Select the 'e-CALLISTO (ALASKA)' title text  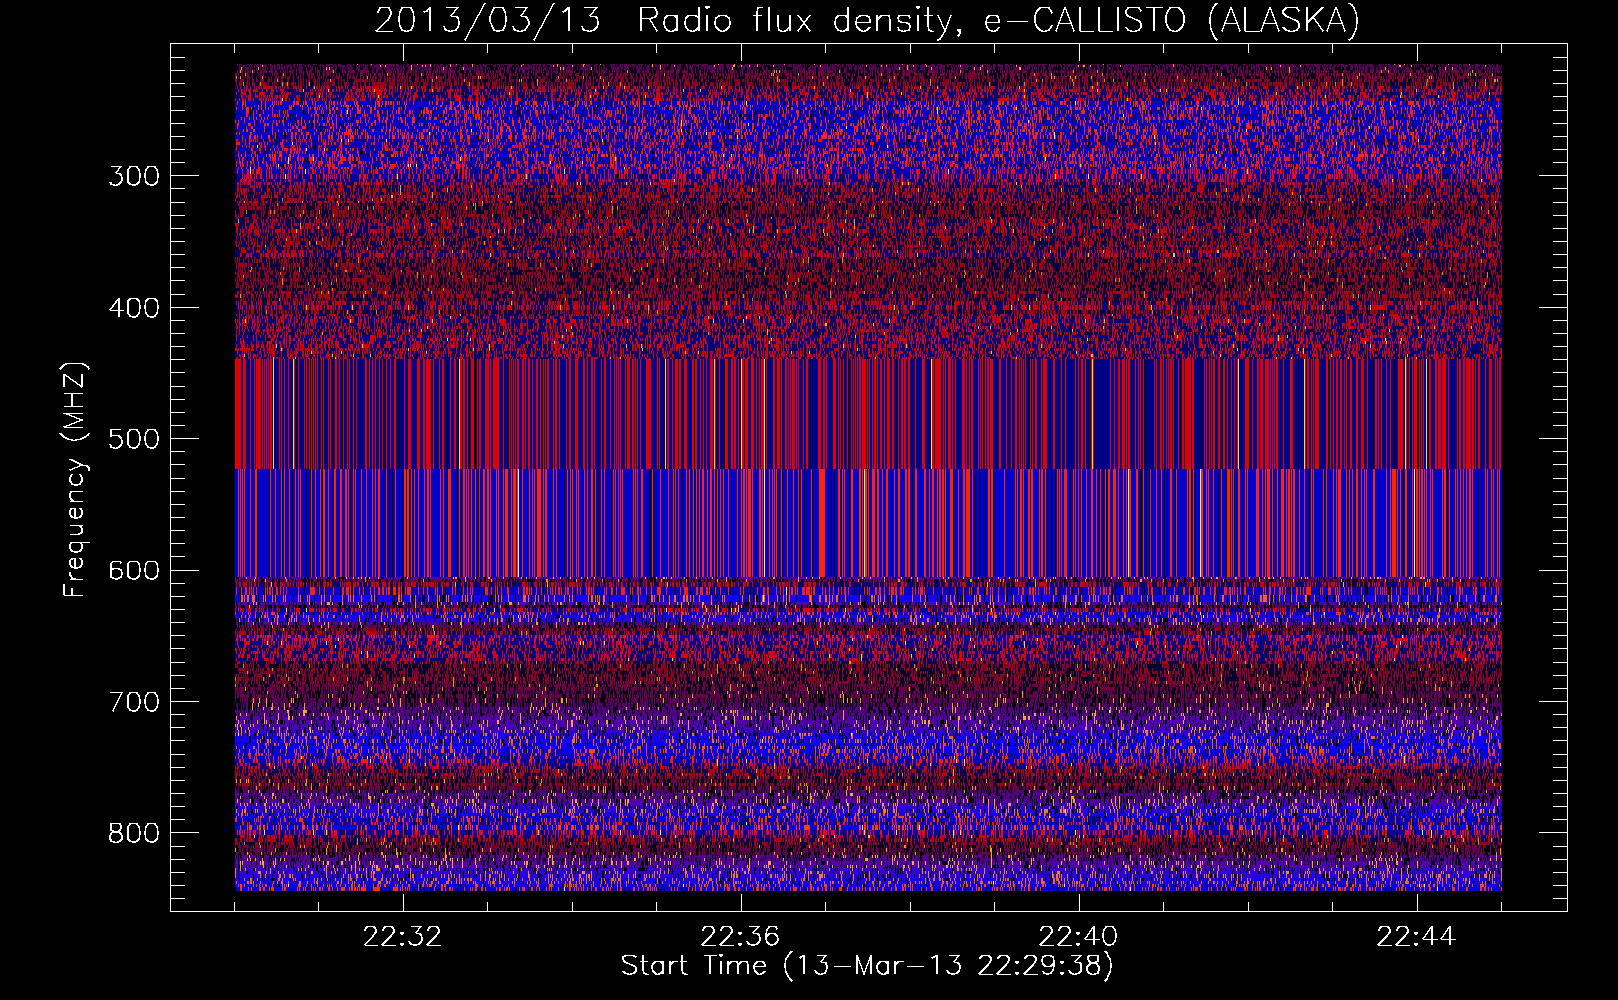(x=1172, y=20)
